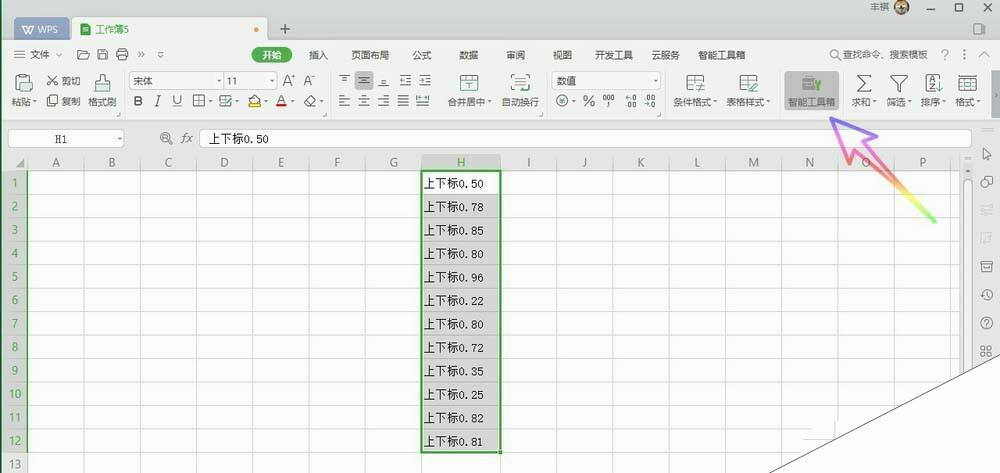Select cell containing 上下标0.96
Viewport: 1000px width, 473px height.
(461, 277)
